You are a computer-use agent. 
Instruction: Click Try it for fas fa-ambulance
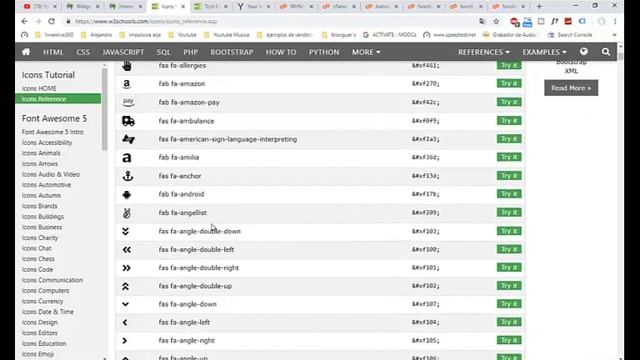click(509, 120)
